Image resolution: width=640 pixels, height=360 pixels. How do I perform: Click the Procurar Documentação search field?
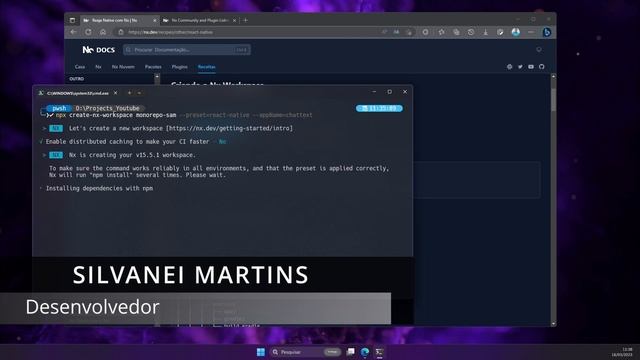point(187,50)
